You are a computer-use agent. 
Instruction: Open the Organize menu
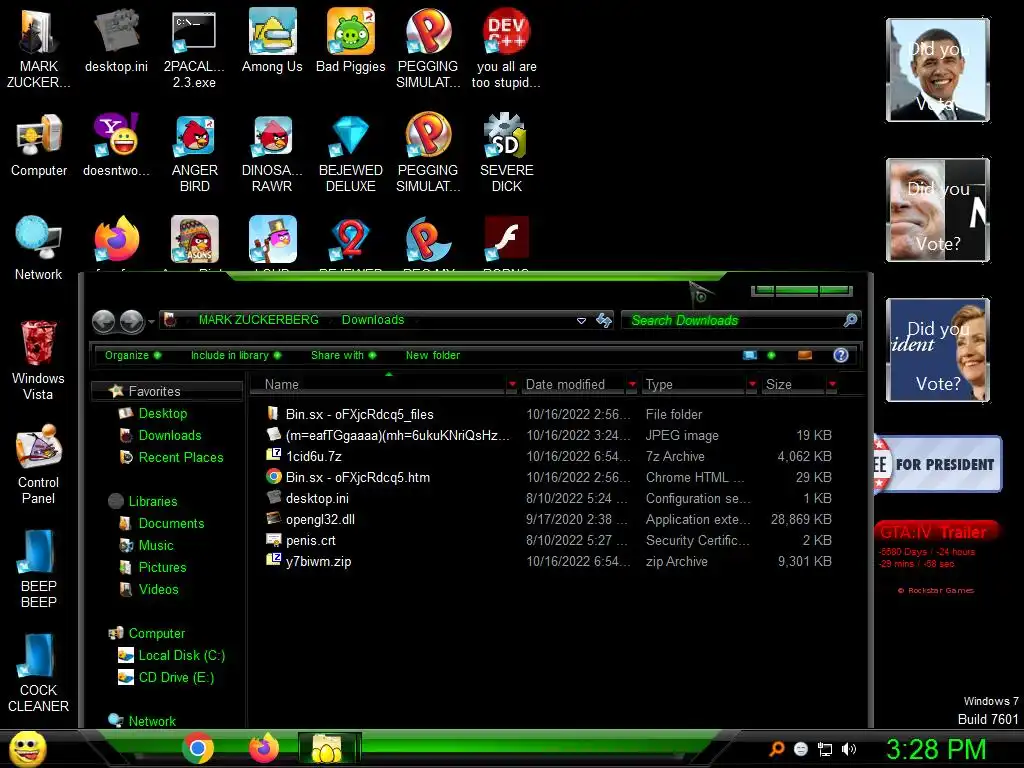(133, 355)
